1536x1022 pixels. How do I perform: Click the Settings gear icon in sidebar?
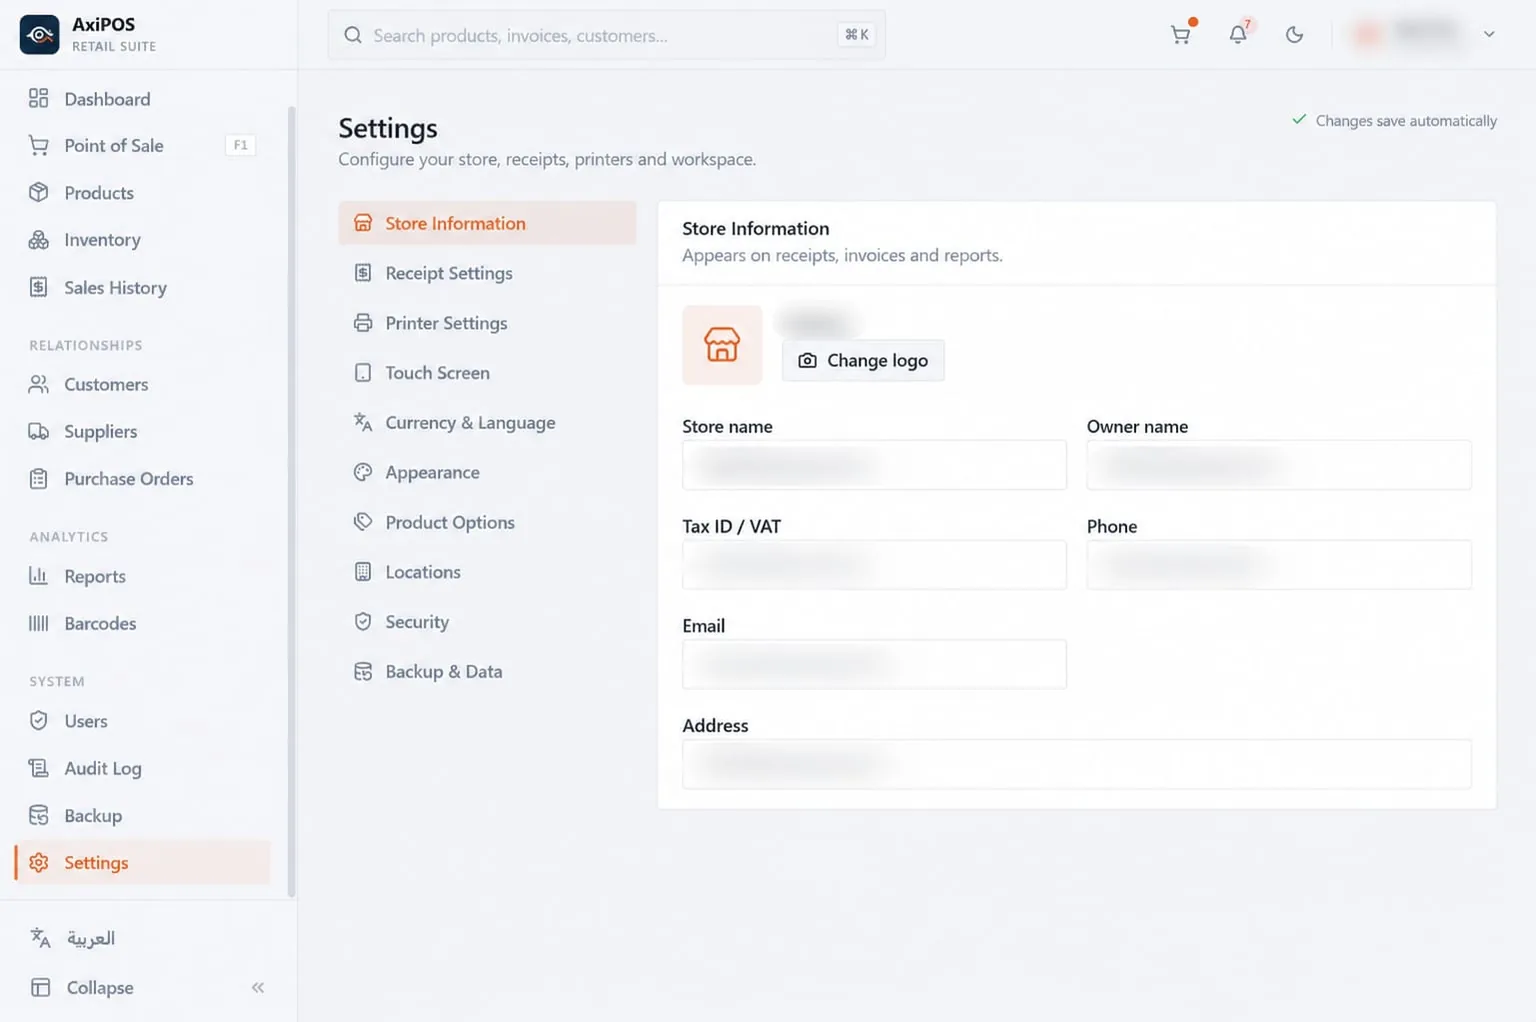[39, 862]
